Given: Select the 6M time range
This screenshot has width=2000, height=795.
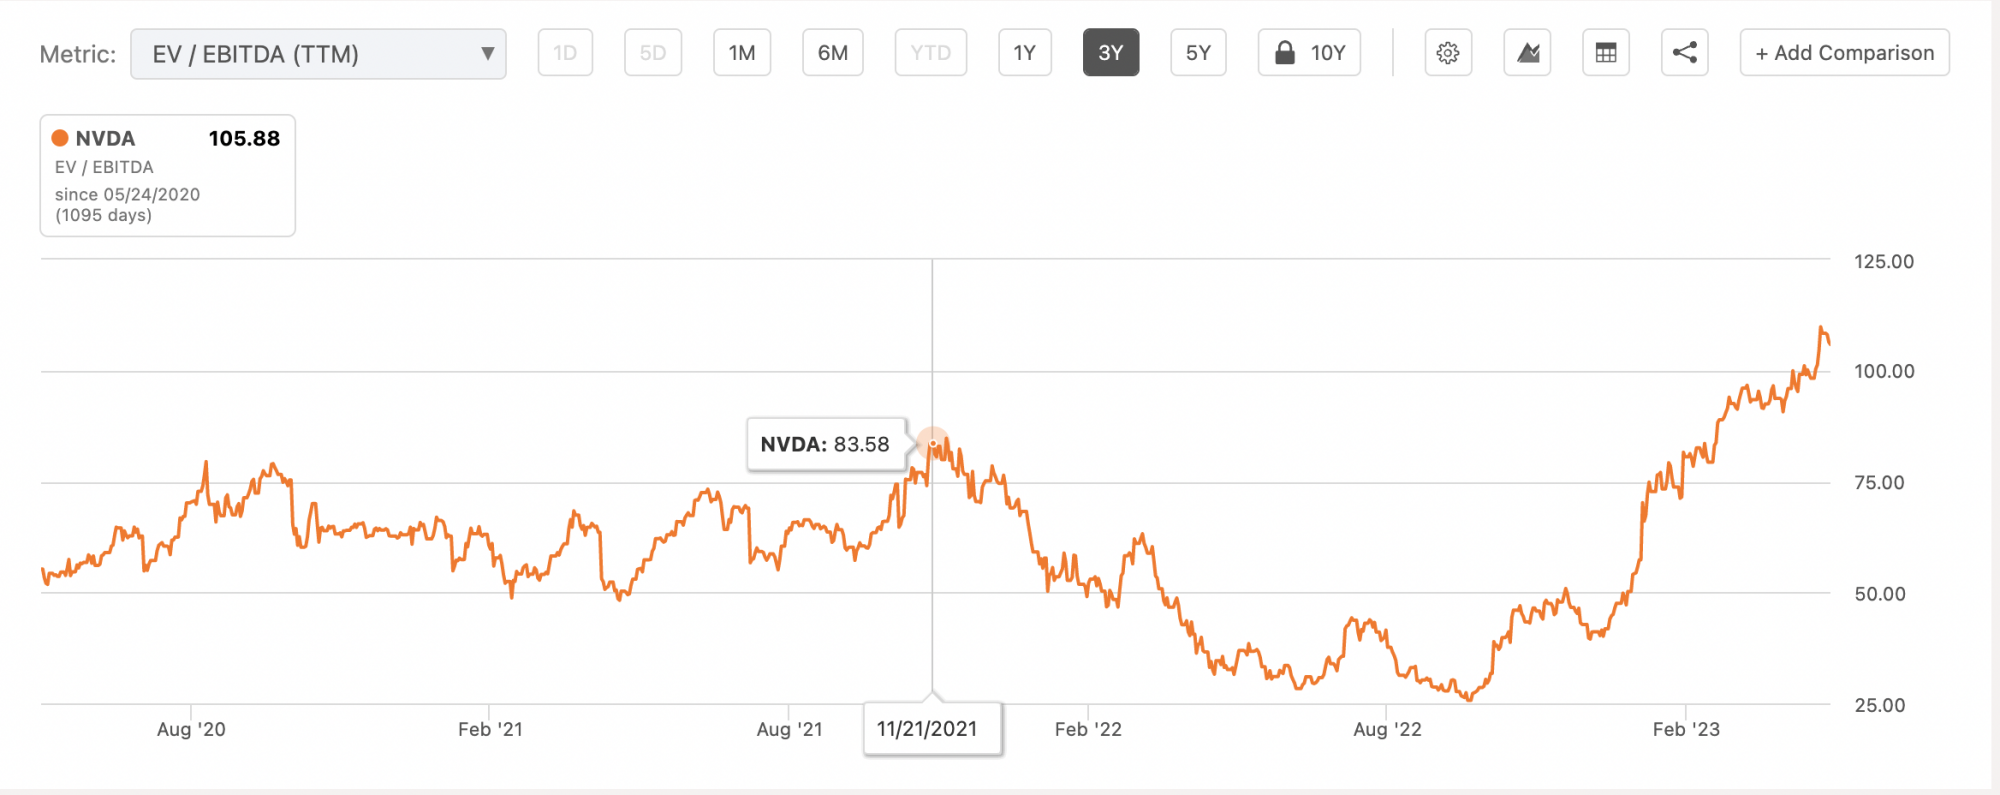Looking at the screenshot, I should (x=832, y=53).
